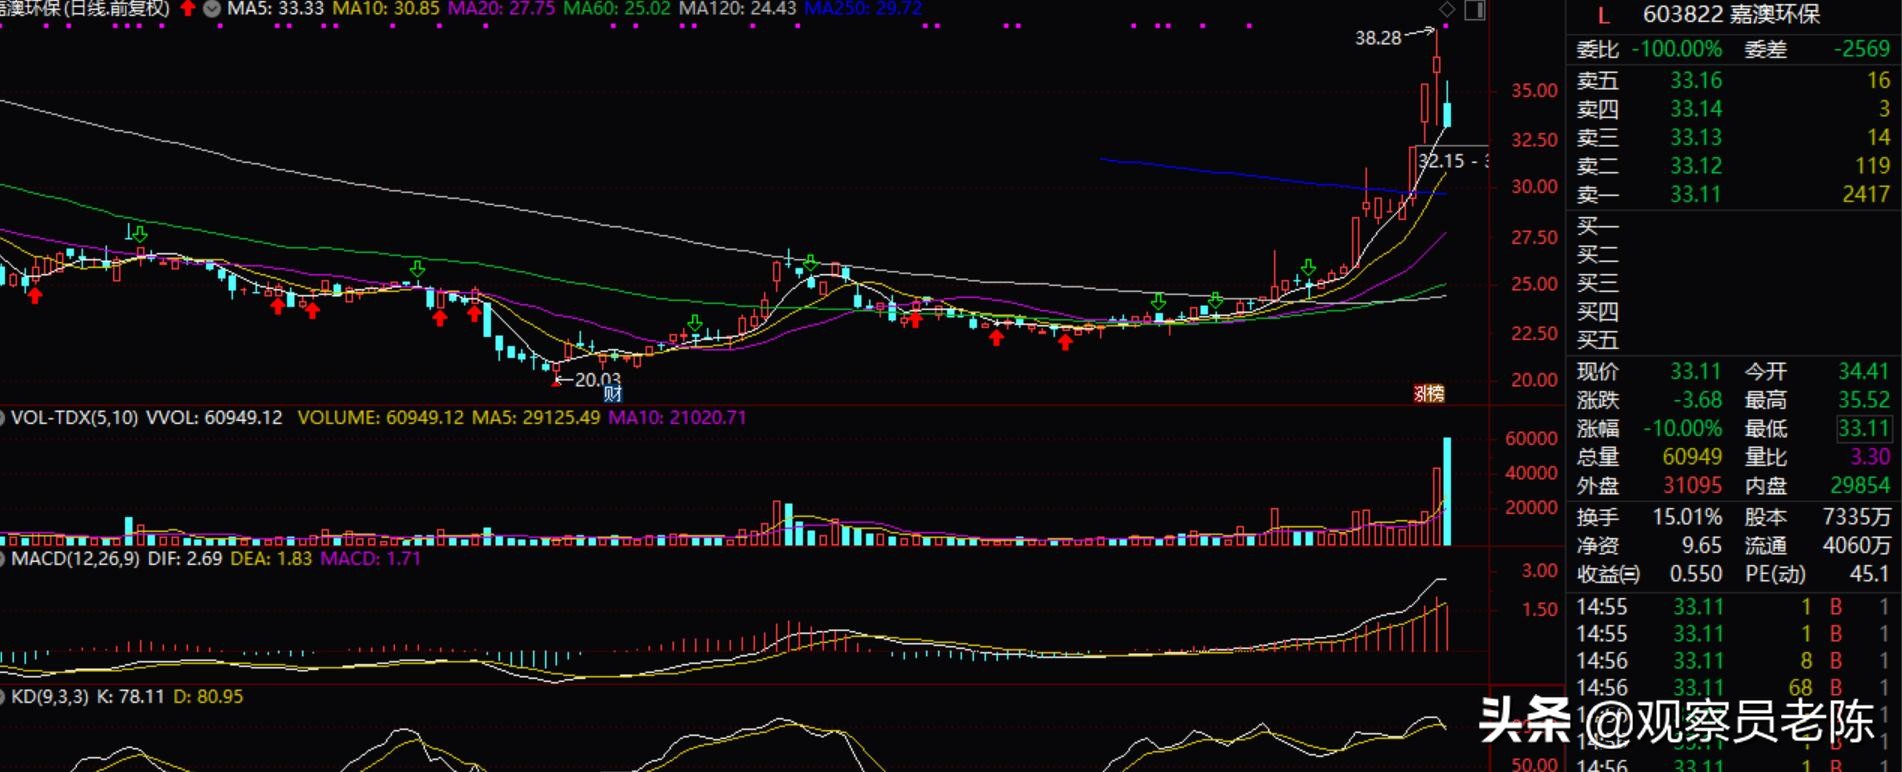Image resolution: width=1902 pixels, height=772 pixels.
Task: Select the 卖五 33.16 order row
Action: point(1733,80)
